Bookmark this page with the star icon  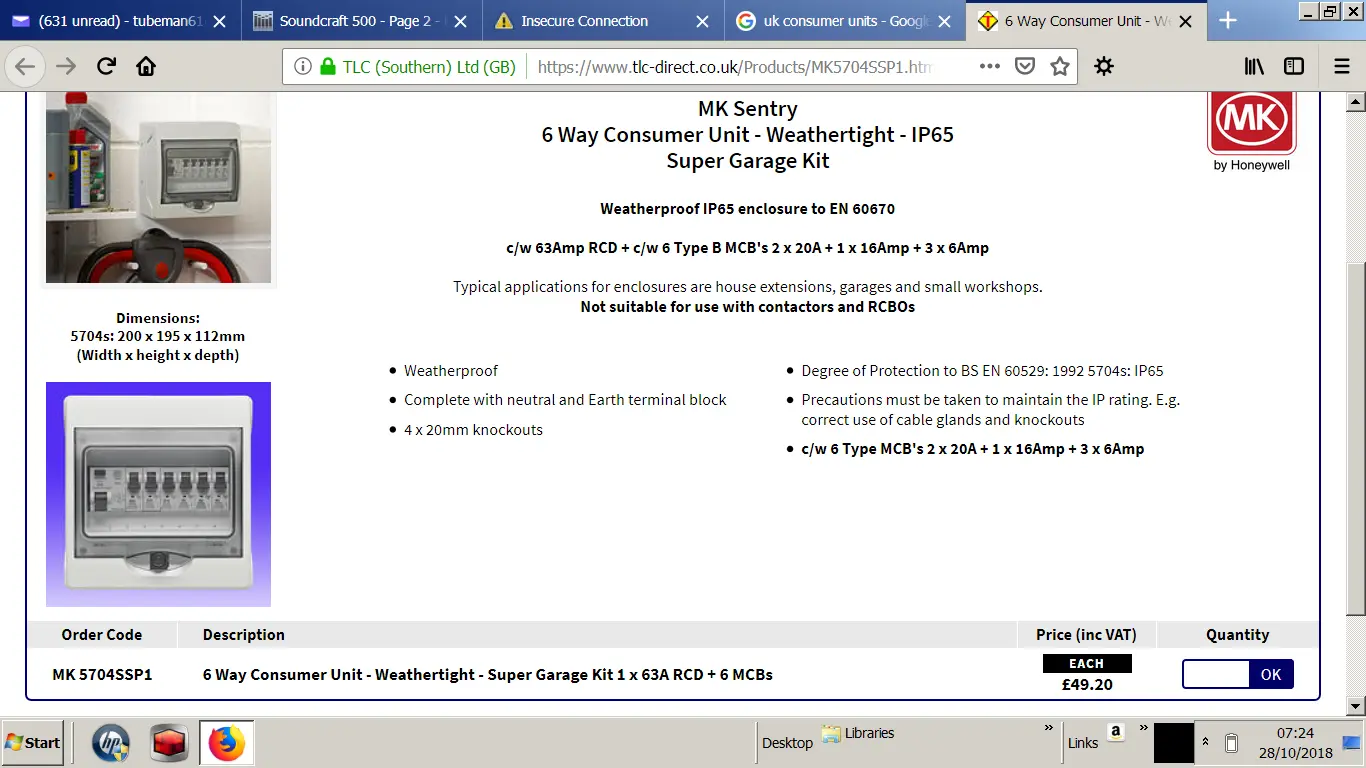point(1060,67)
